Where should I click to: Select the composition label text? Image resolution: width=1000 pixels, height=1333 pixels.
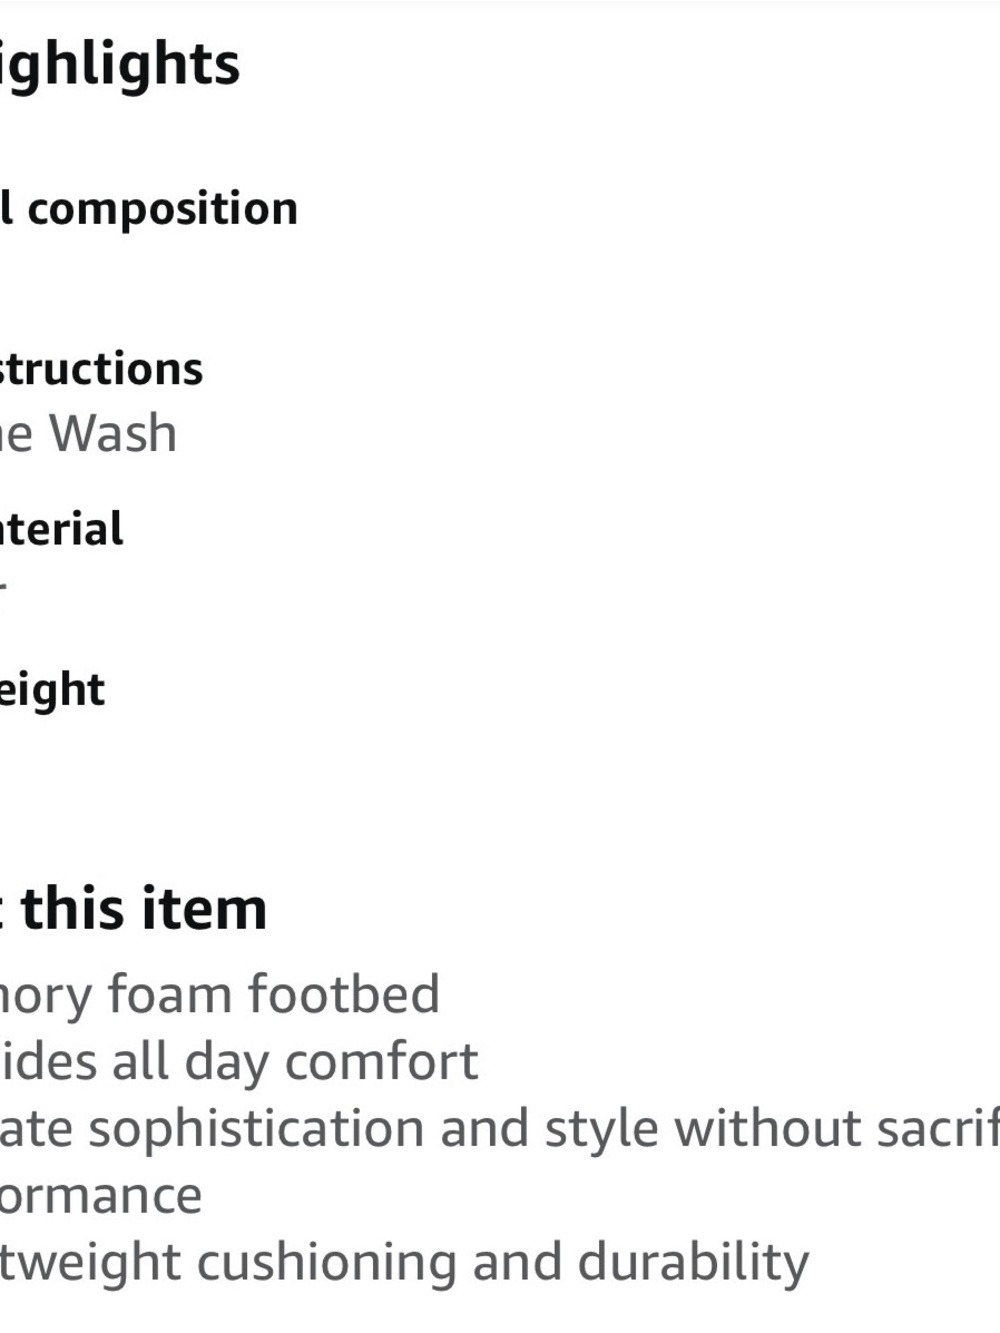(x=162, y=210)
